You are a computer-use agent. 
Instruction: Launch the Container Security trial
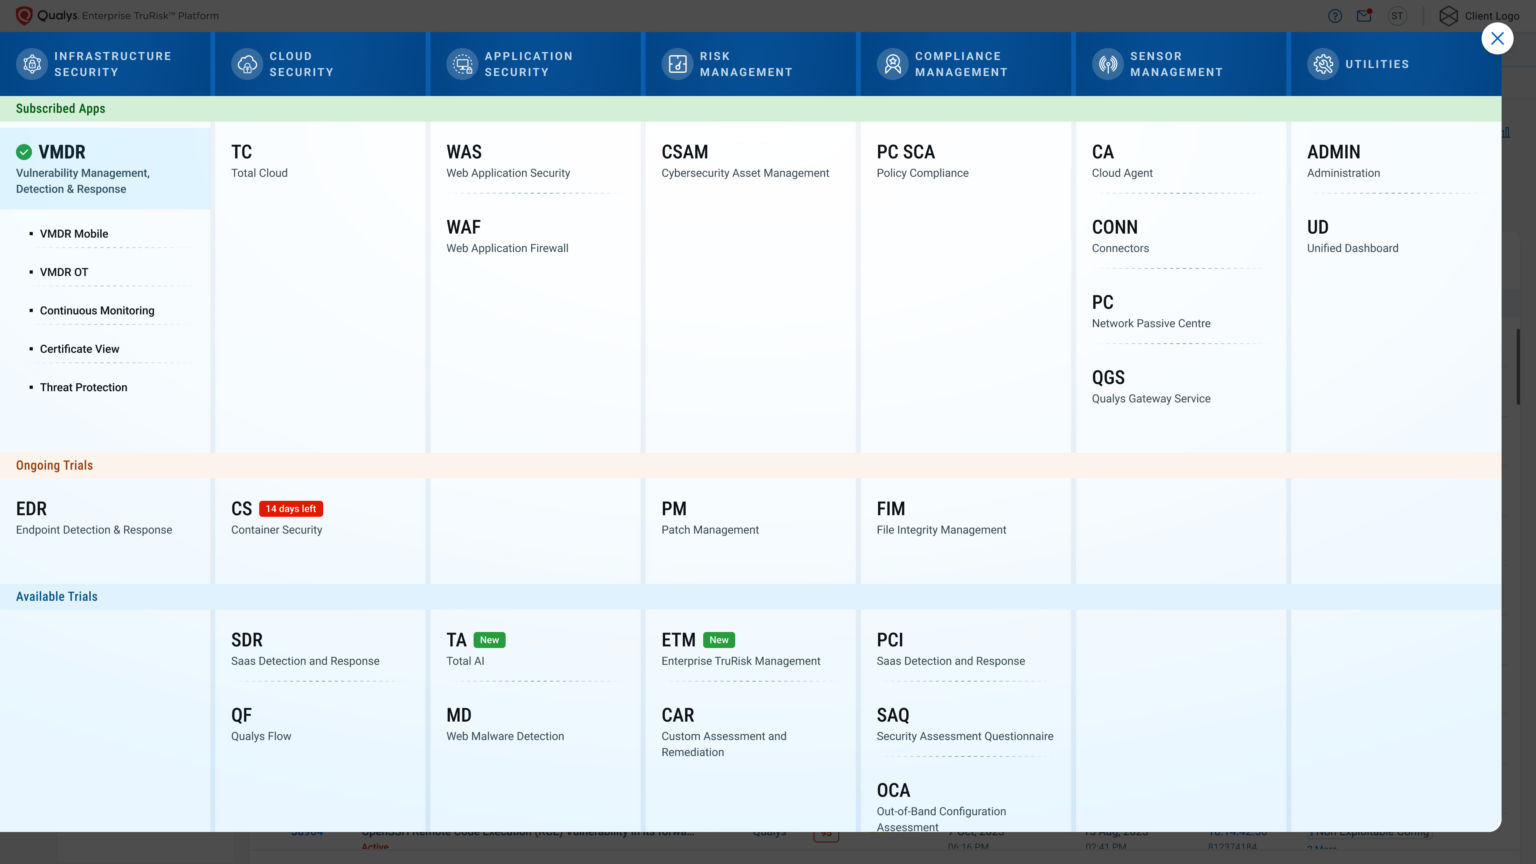point(241,508)
